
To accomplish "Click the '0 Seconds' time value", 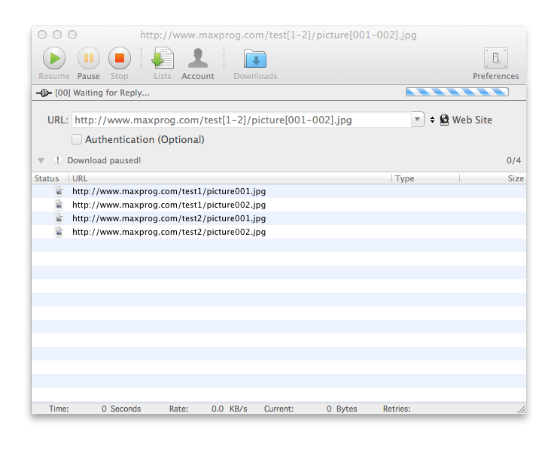I will coord(121,409).
